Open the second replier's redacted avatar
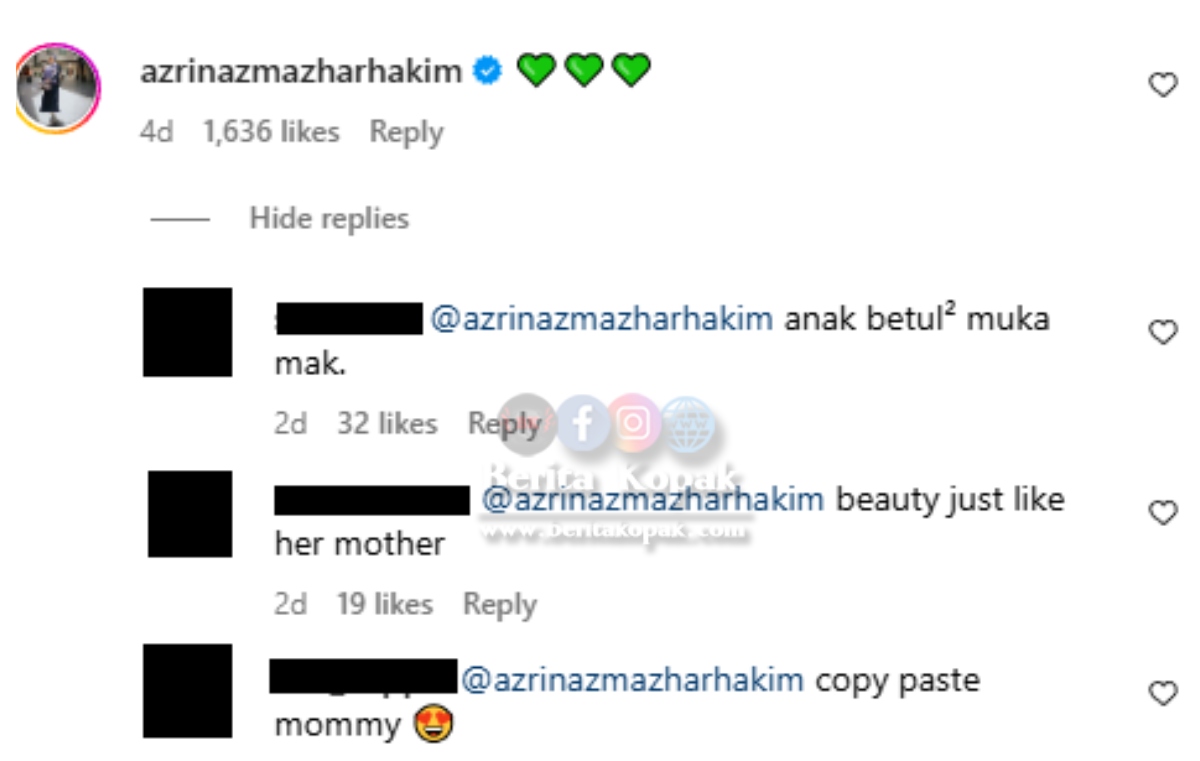 [x=190, y=514]
